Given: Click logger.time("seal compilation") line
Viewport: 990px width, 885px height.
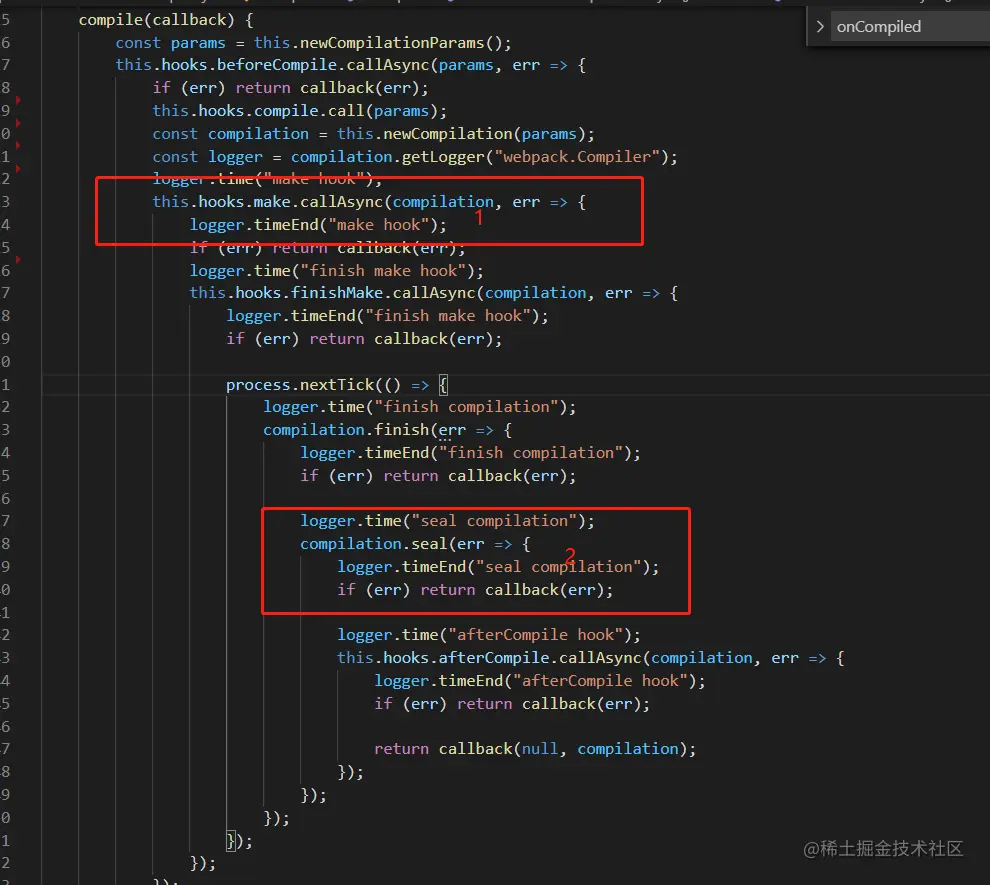Looking at the screenshot, I should coord(447,521).
